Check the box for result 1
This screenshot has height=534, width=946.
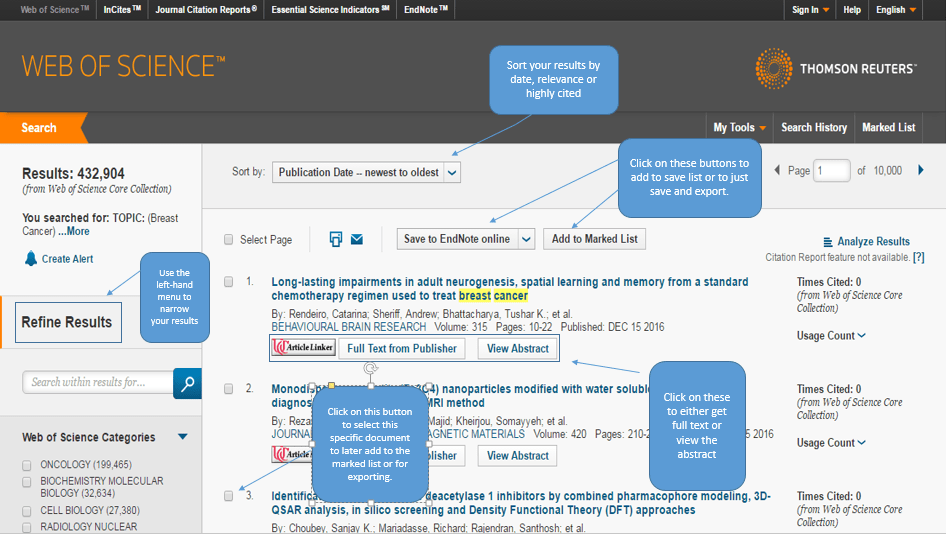[229, 282]
